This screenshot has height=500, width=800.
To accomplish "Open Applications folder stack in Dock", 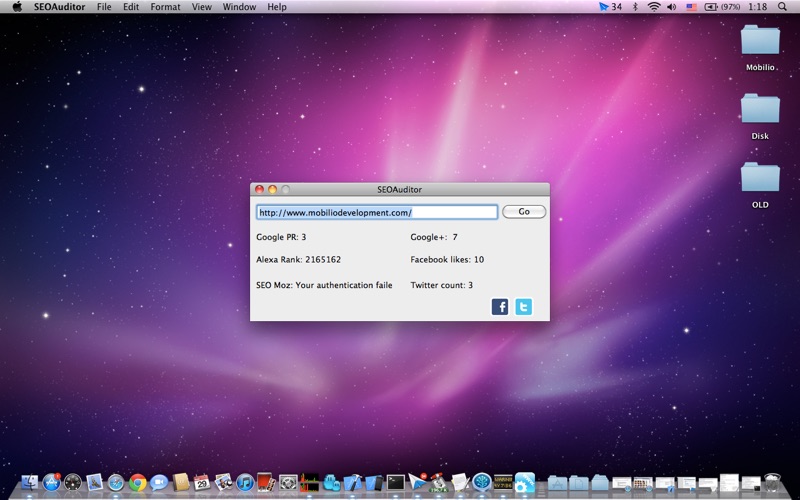I will click(558, 483).
